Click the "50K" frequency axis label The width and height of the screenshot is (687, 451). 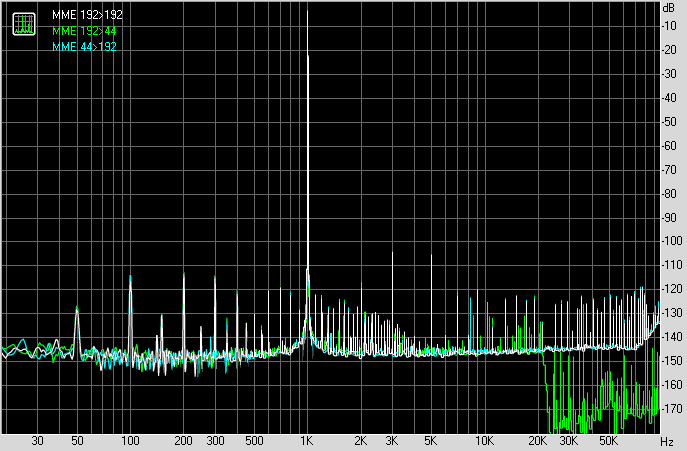608,441
